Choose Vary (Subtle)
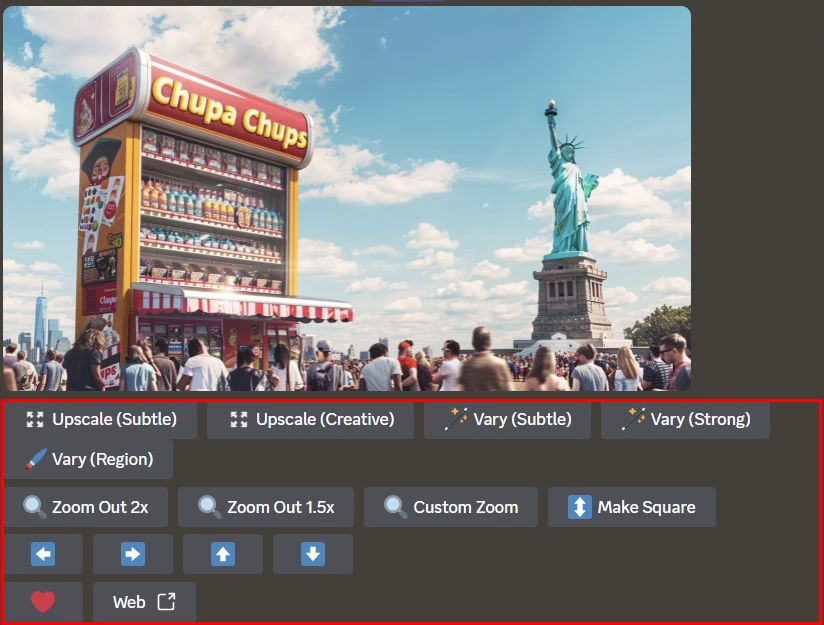The height and width of the screenshot is (625, 824). click(x=507, y=419)
